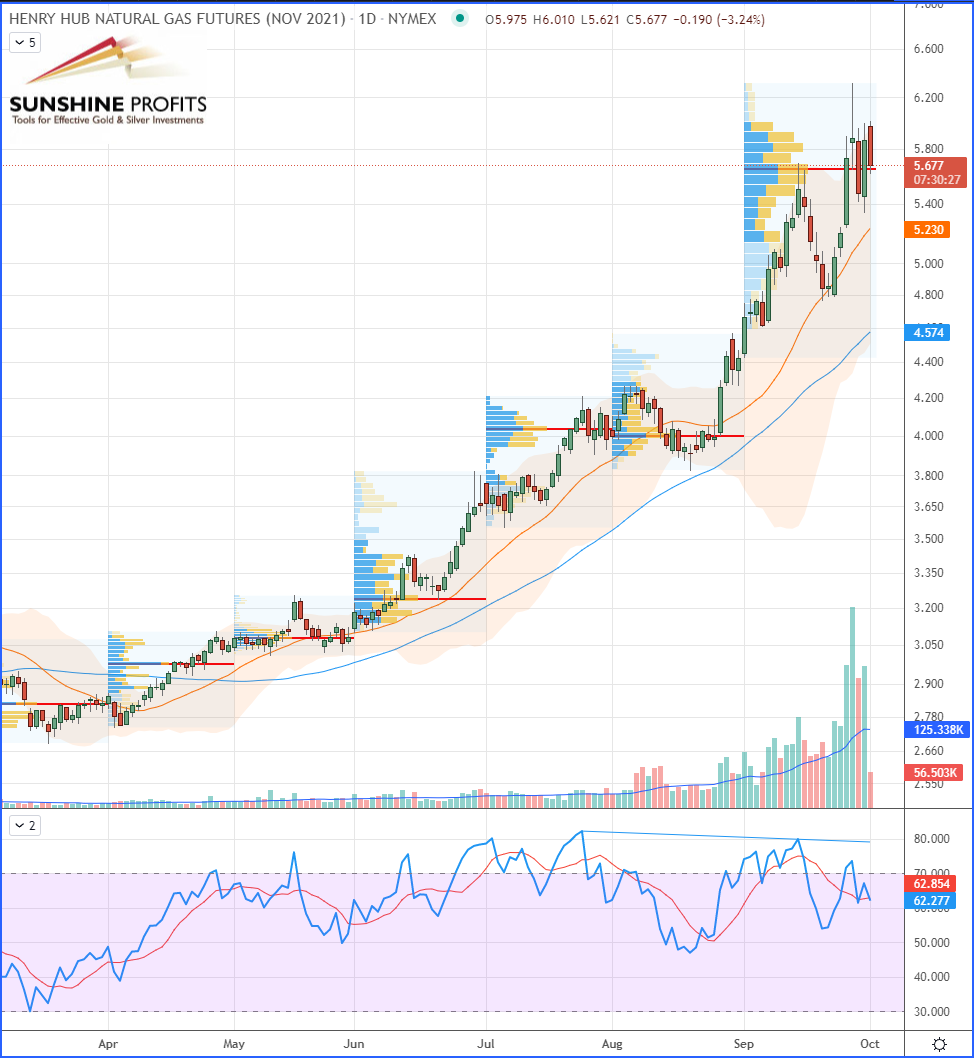This screenshot has height=1058, width=974.
Task: Click the red 62.854 RSI label
Action: (x=930, y=884)
